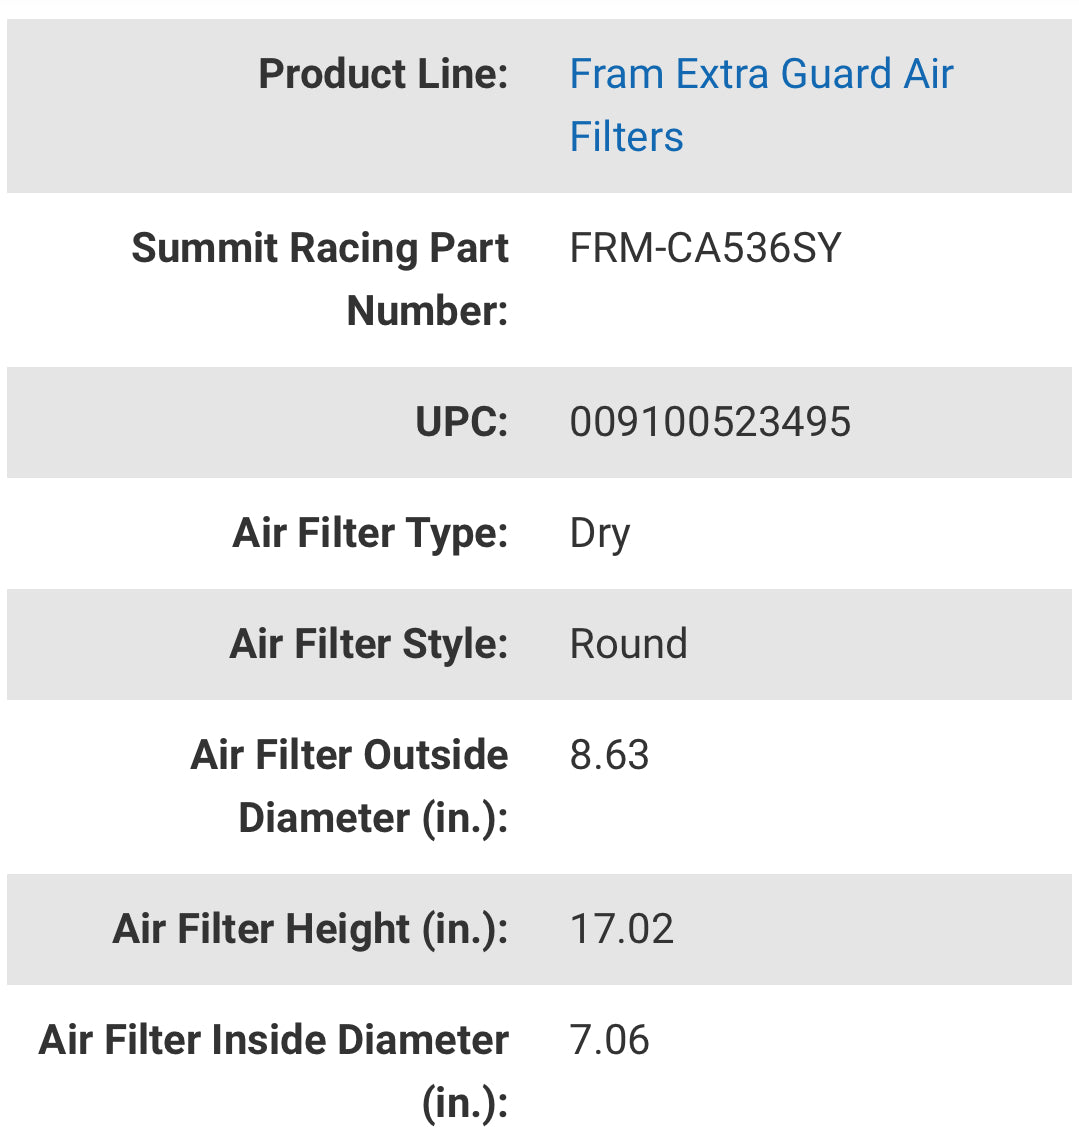Screen dimensions: 1079x1148
Task: Click the Air Filter Outside Diameter label
Action: [349, 756]
